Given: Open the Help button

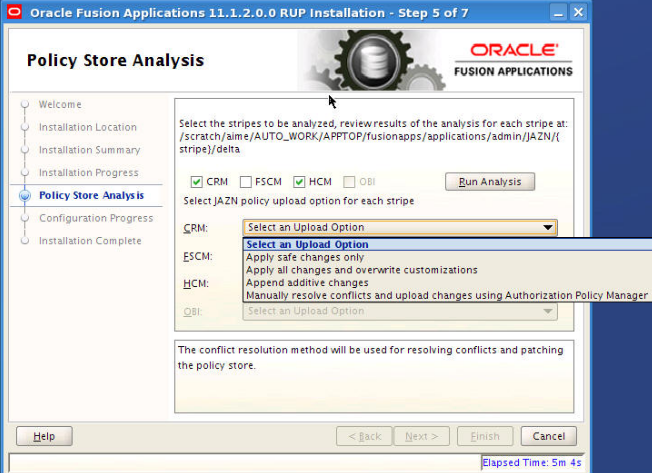Looking at the screenshot, I should (44, 436).
